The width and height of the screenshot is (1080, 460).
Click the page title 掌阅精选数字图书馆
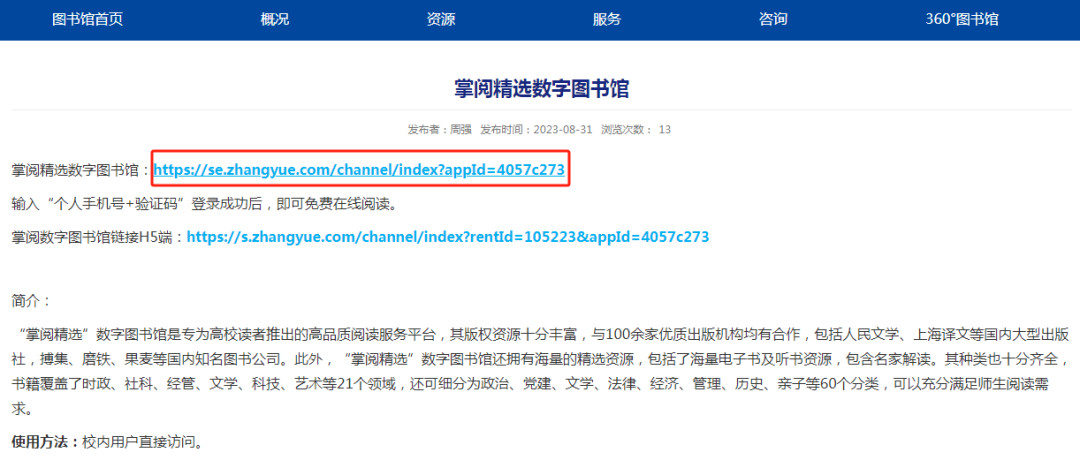click(x=540, y=90)
